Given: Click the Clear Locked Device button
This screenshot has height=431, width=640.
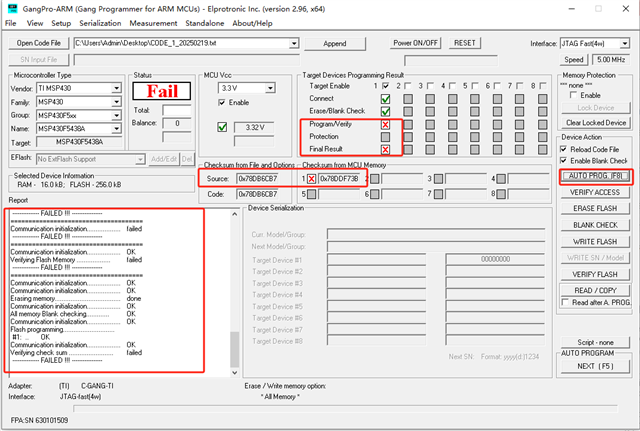Looking at the screenshot, I should [596, 123].
